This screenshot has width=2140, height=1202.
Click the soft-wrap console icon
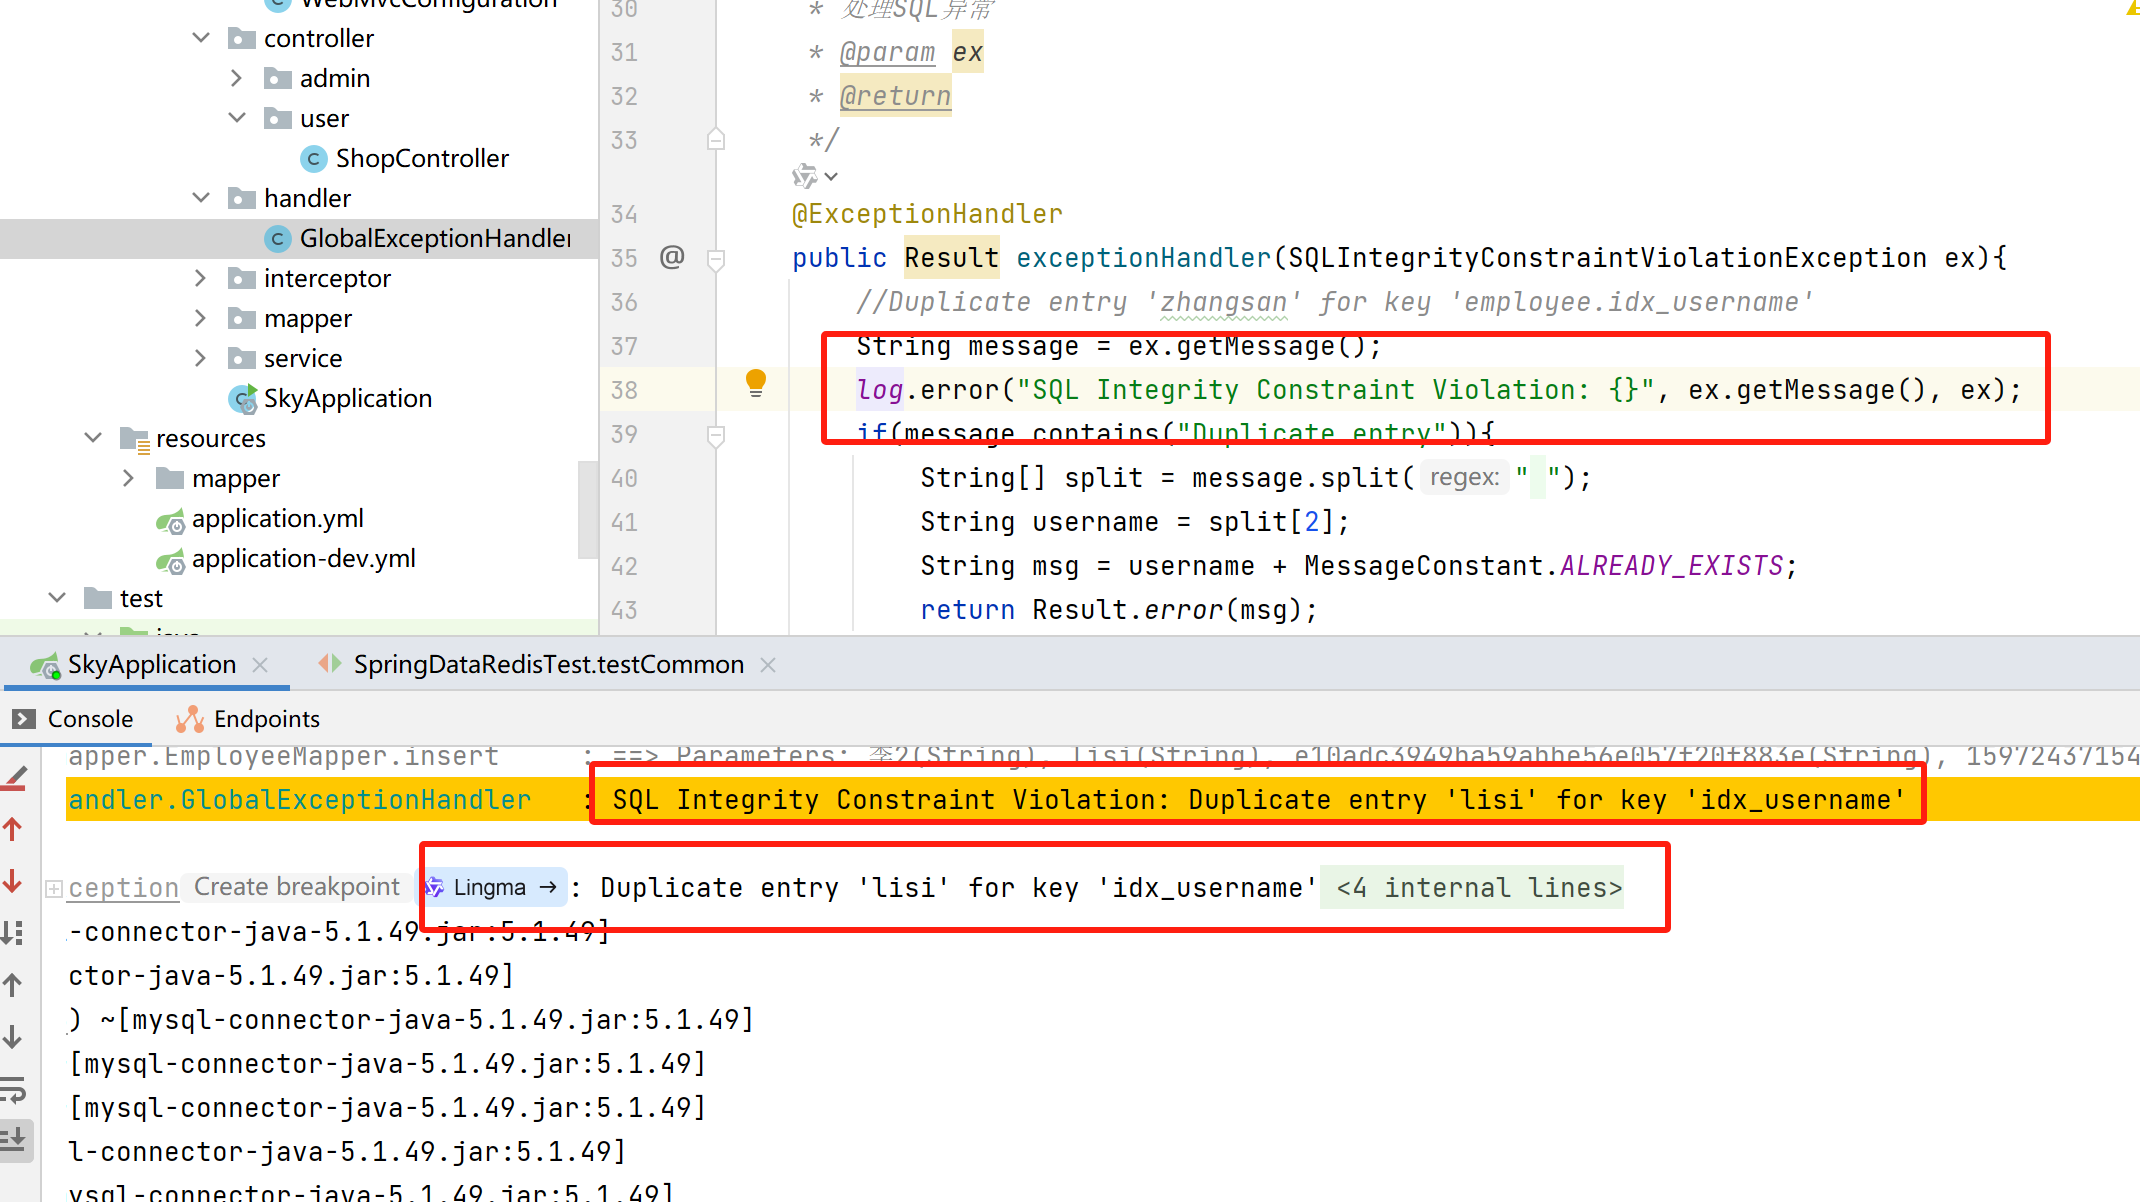[13, 1089]
